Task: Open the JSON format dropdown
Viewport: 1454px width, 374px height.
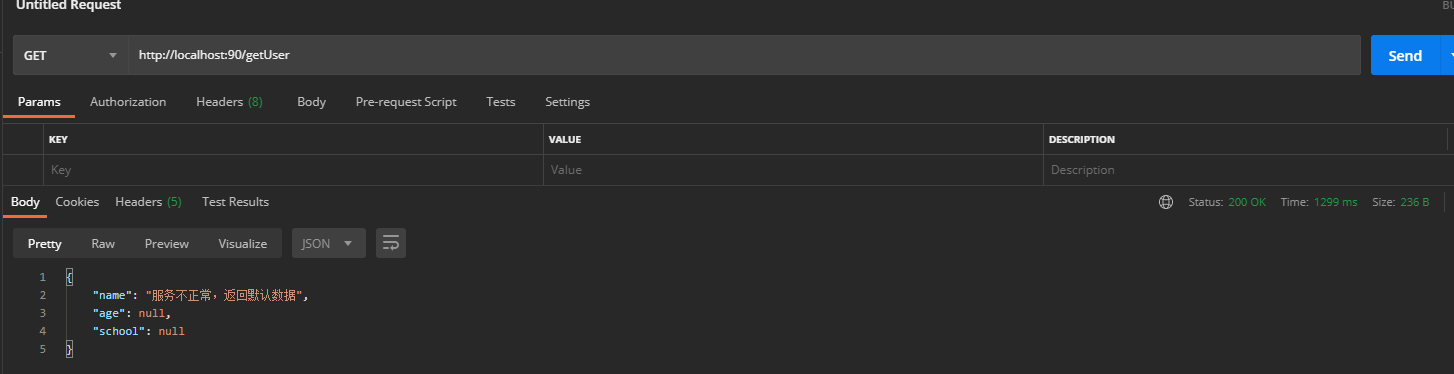Action: point(329,243)
